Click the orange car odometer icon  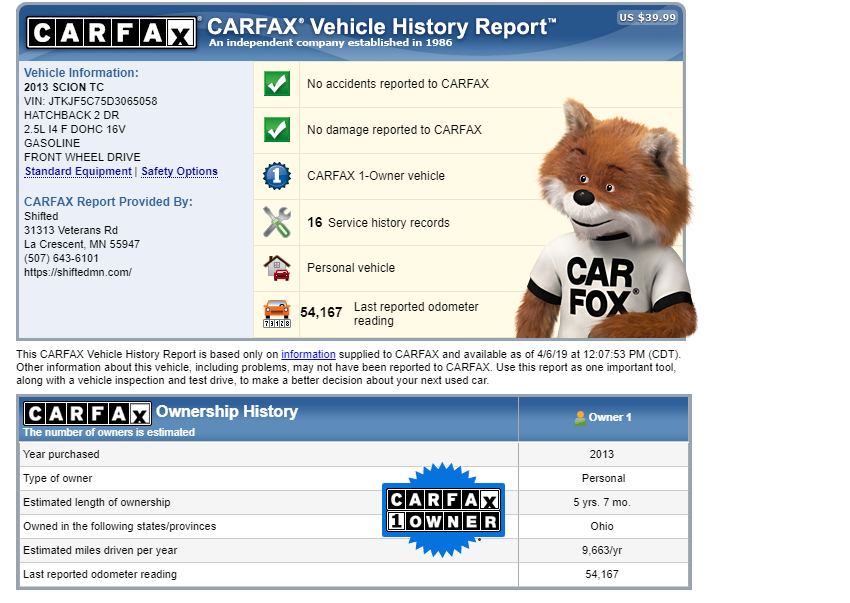277,313
